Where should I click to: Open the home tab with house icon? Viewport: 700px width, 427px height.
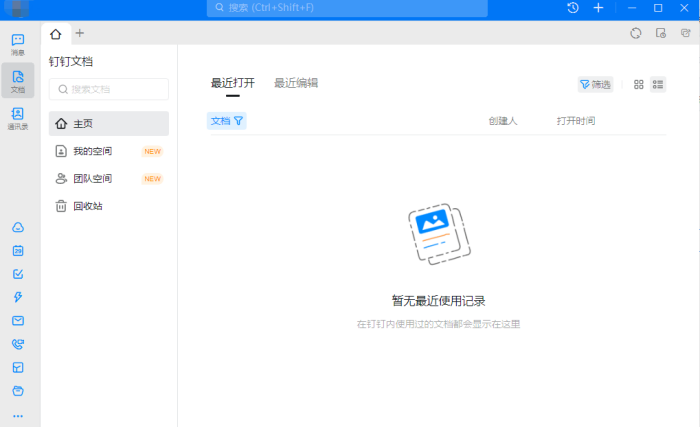click(56, 34)
